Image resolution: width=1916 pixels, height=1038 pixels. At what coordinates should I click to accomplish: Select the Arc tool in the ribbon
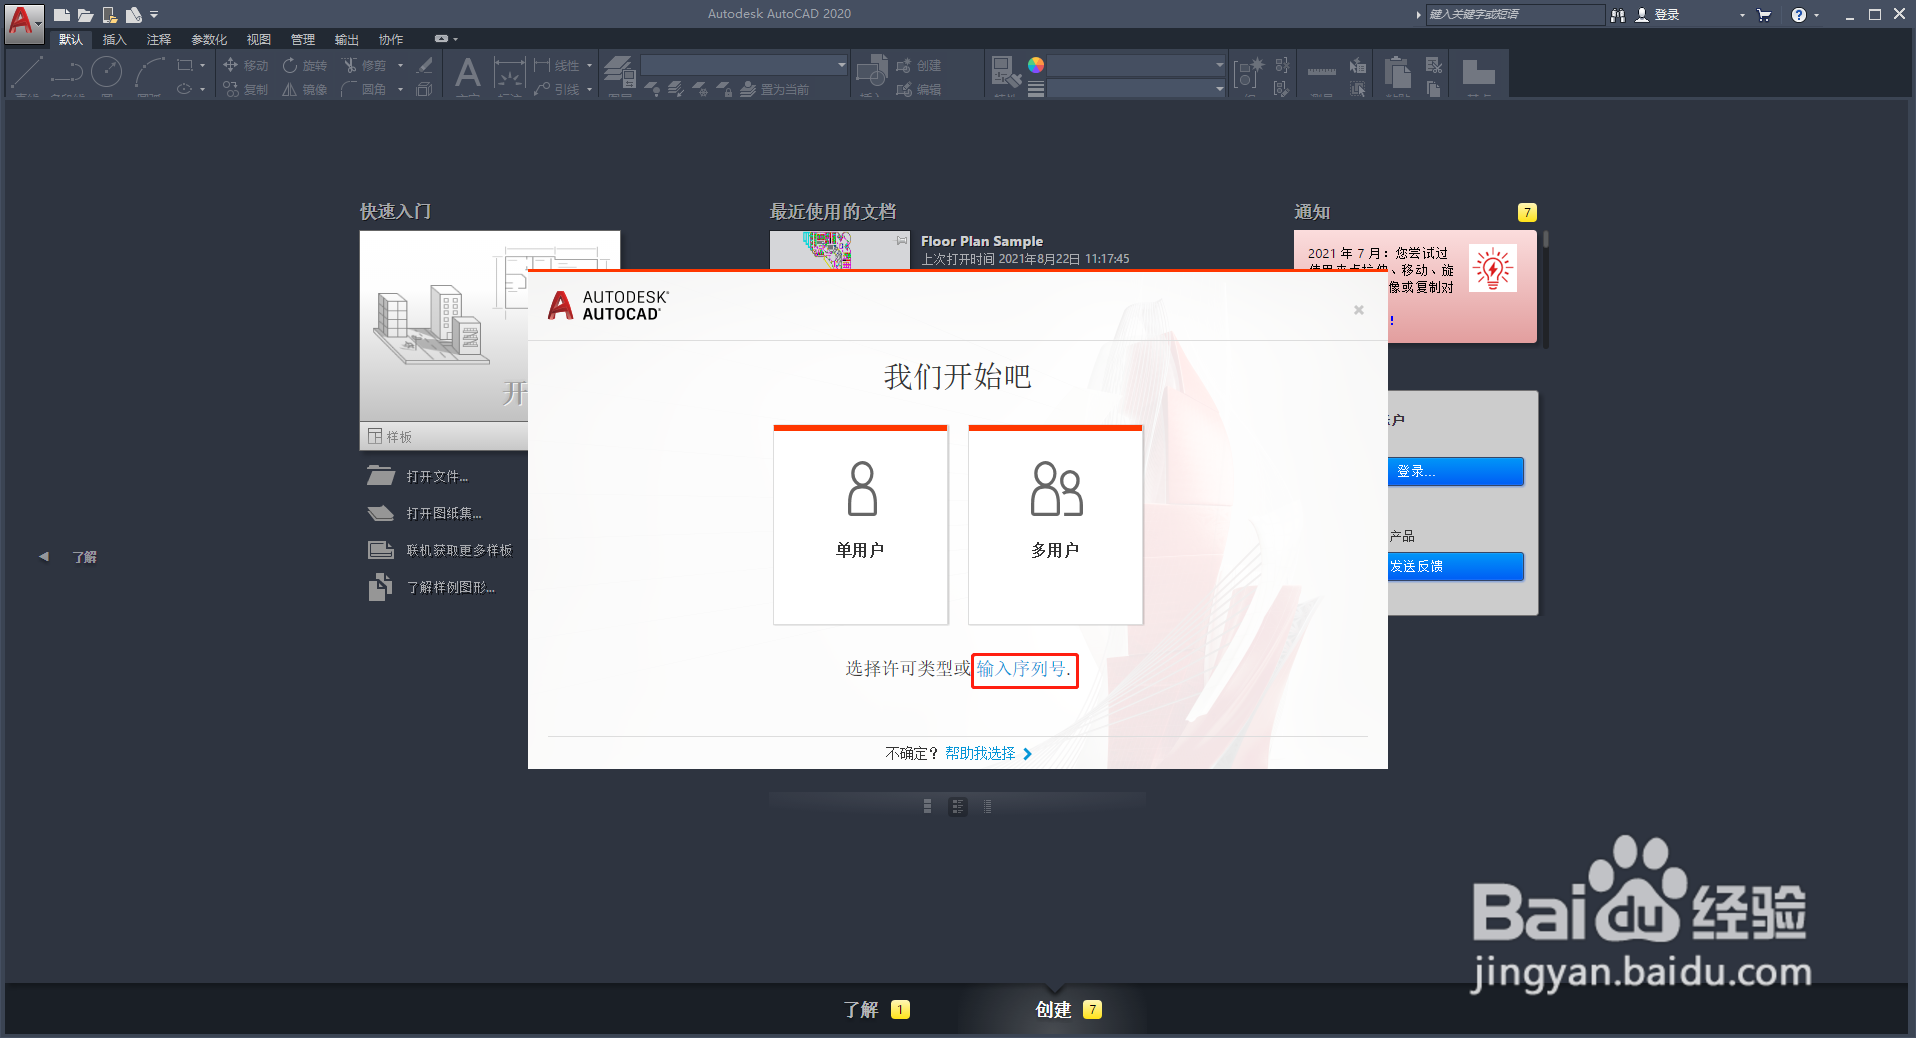coord(149,72)
